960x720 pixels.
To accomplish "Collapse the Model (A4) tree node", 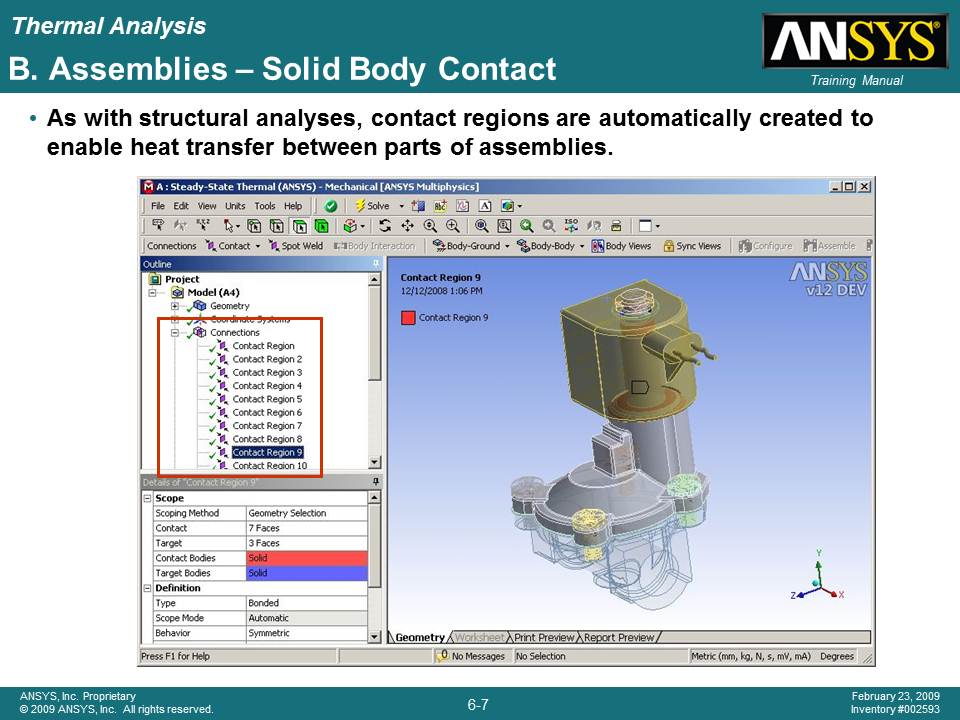I will click(x=152, y=293).
